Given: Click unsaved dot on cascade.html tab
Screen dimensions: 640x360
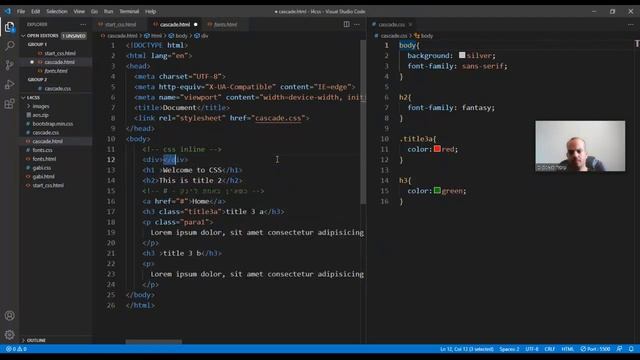Looking at the screenshot, I should tap(196, 24).
